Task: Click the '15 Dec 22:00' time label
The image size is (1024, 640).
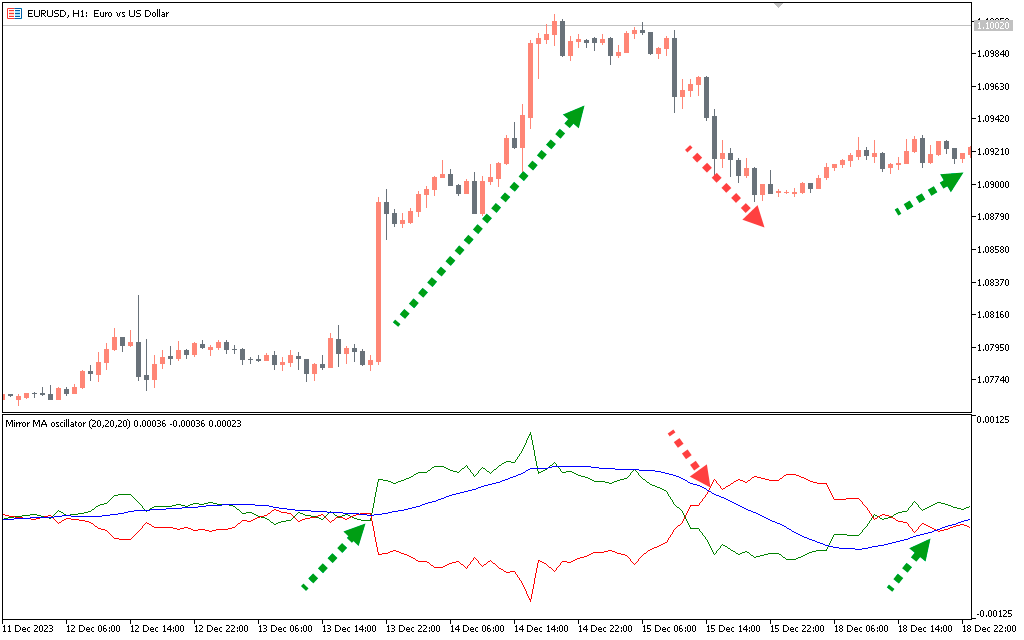Action: [x=797, y=628]
